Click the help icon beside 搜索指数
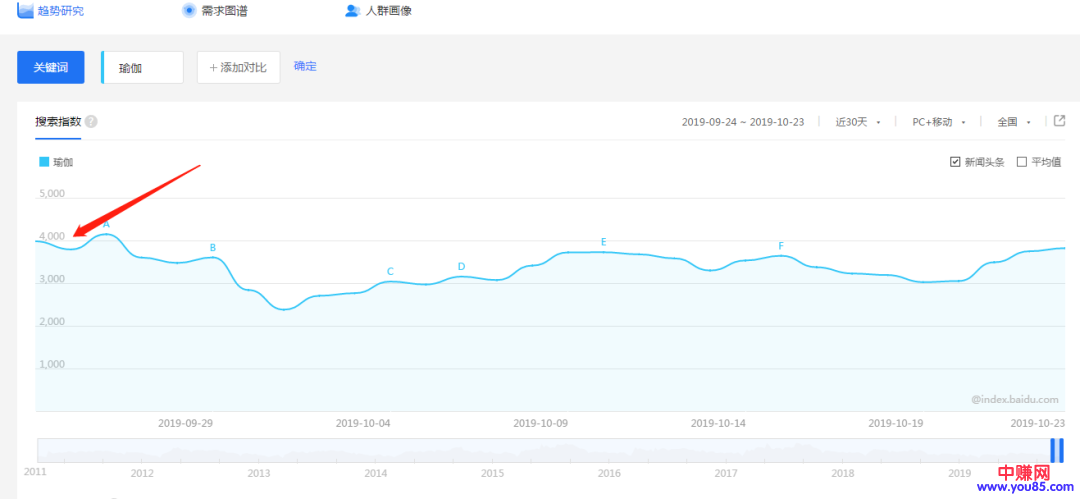Viewport: 1080px width, 499px height. [x=91, y=122]
